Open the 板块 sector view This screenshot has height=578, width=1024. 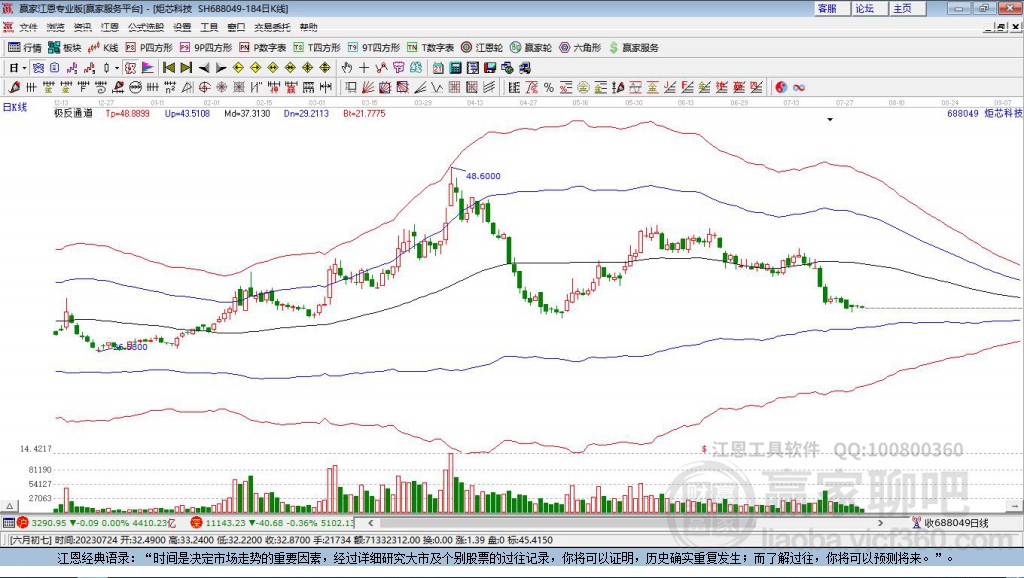tap(65, 48)
